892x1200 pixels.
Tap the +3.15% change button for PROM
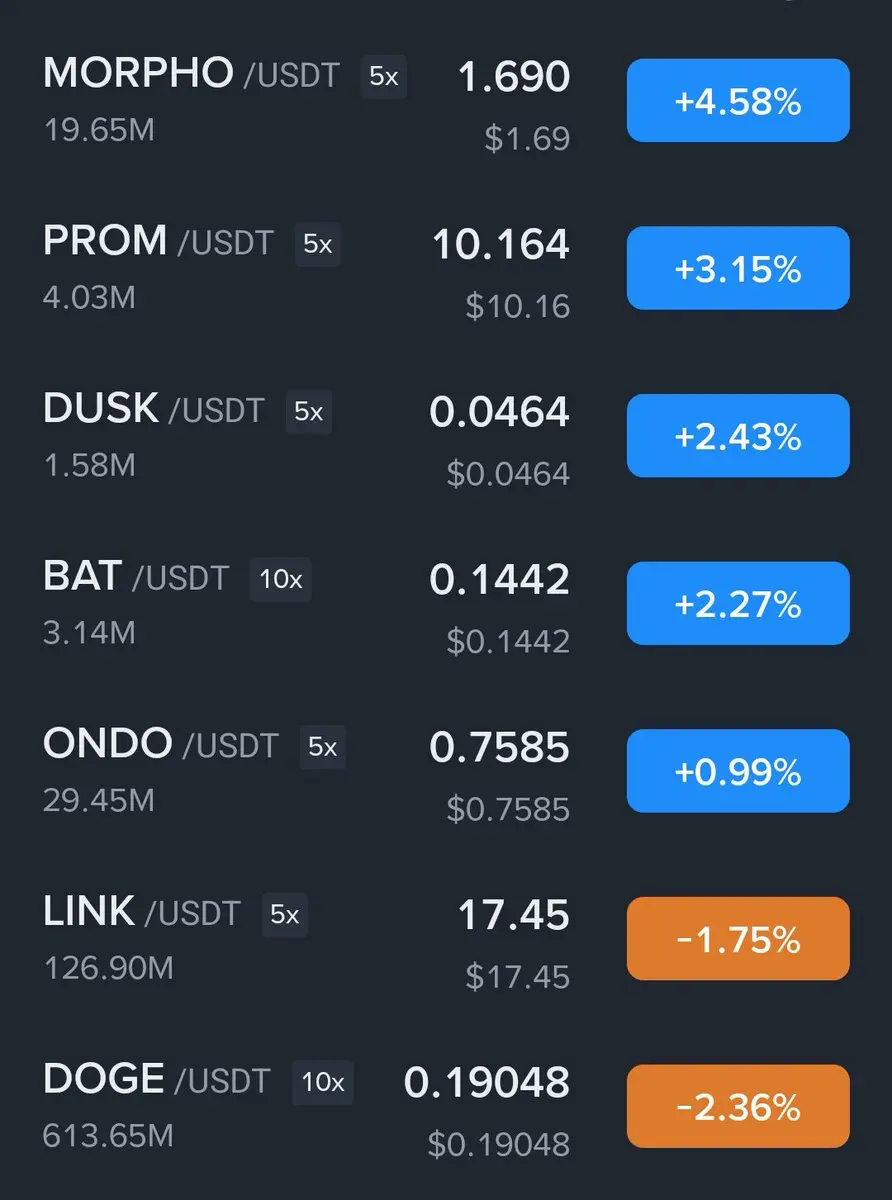738,268
